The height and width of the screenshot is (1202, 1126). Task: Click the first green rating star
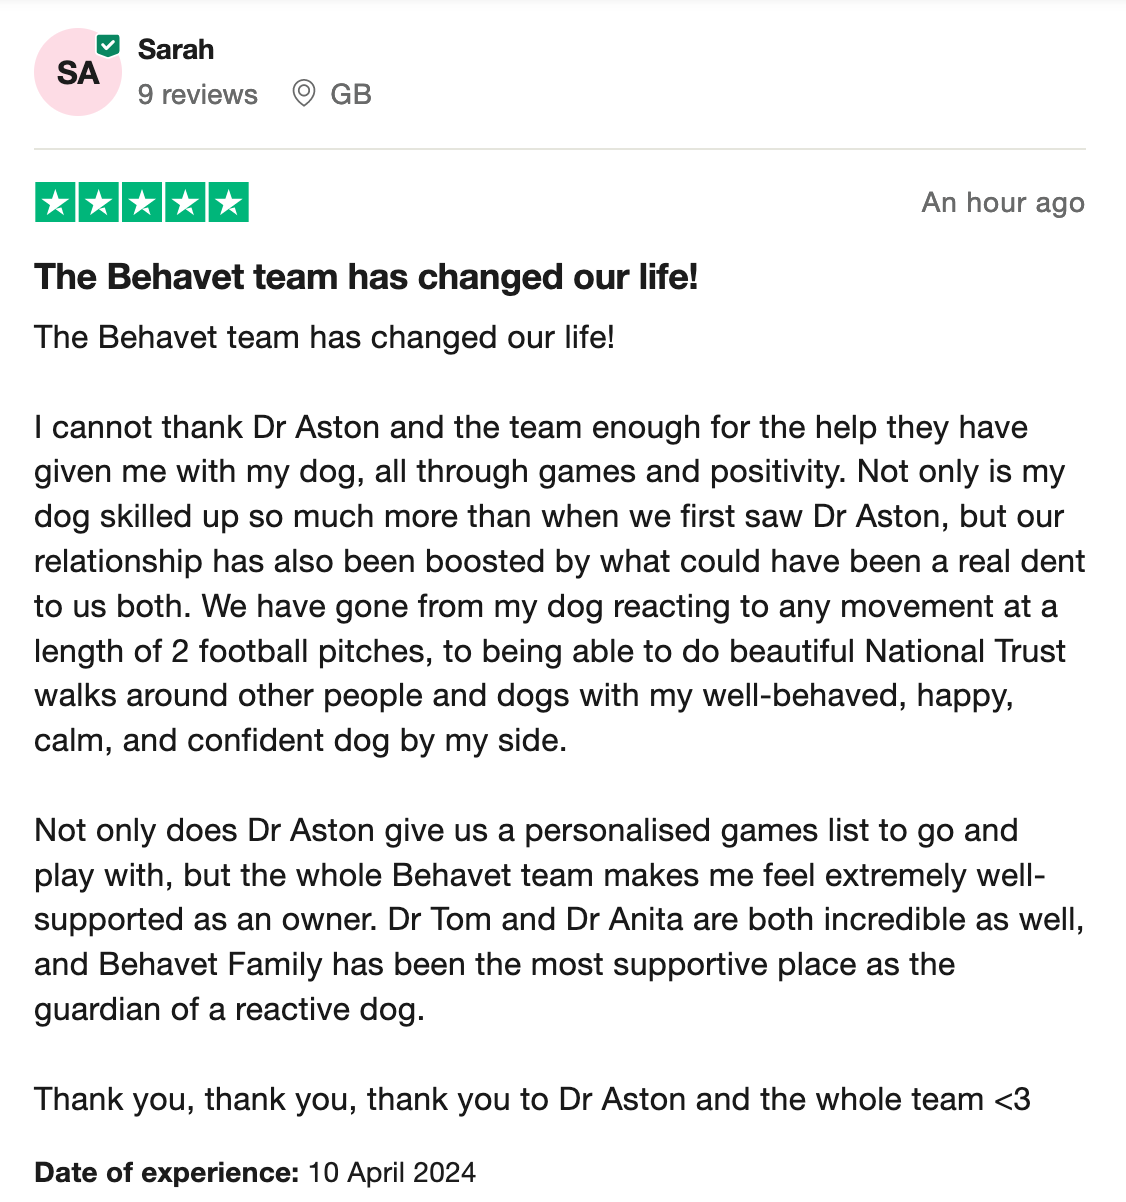coord(55,203)
